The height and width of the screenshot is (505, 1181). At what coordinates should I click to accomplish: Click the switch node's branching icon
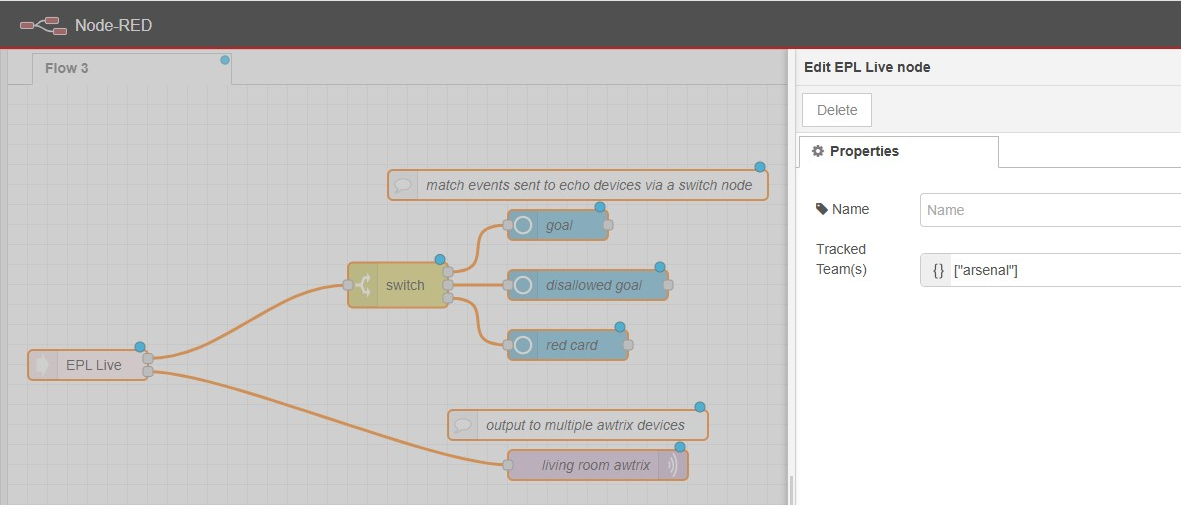(362, 285)
